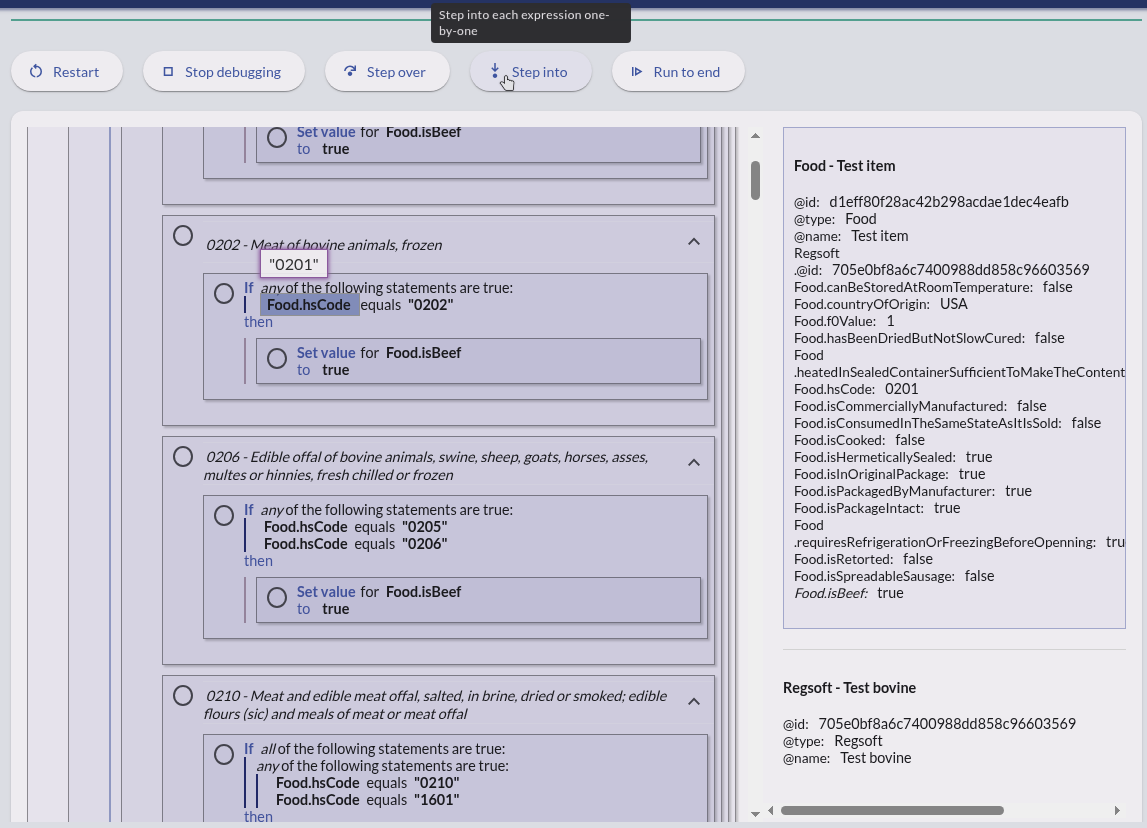Collapse the 0210 salted meat rule
This screenshot has height=828, width=1147.
pos(694,702)
